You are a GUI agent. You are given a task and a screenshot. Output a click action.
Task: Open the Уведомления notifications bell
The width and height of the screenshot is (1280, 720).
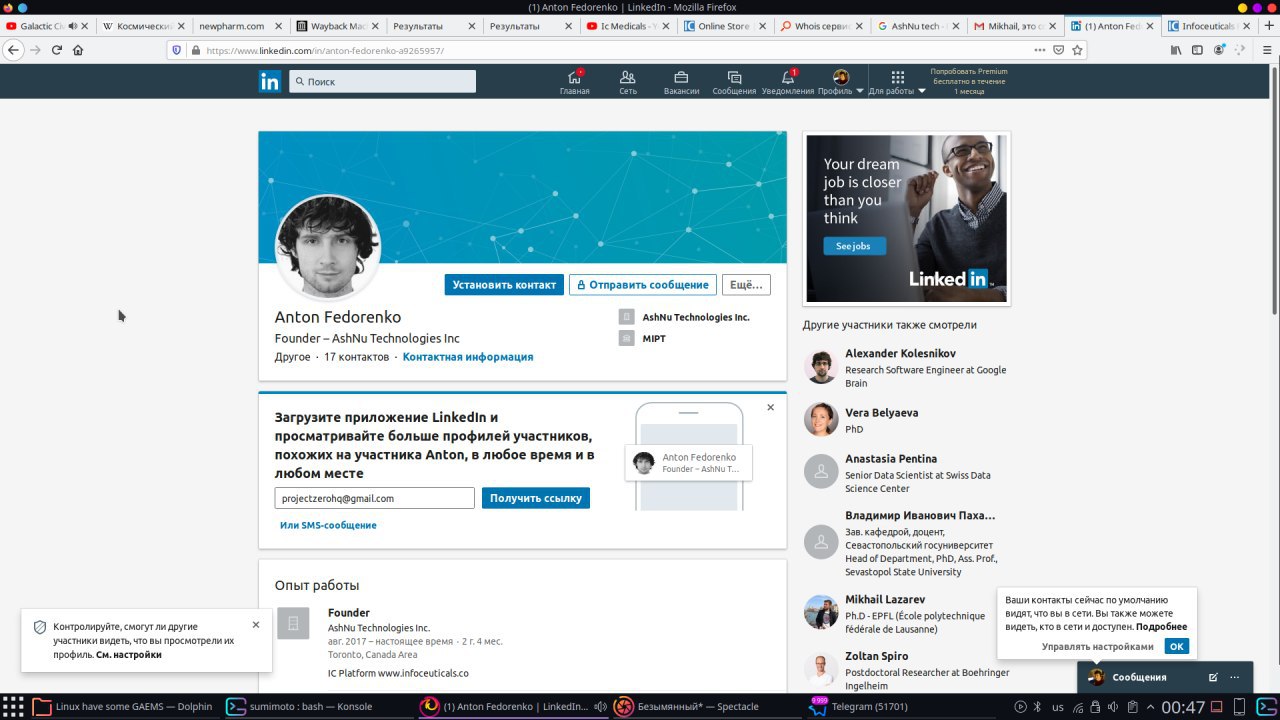788,82
